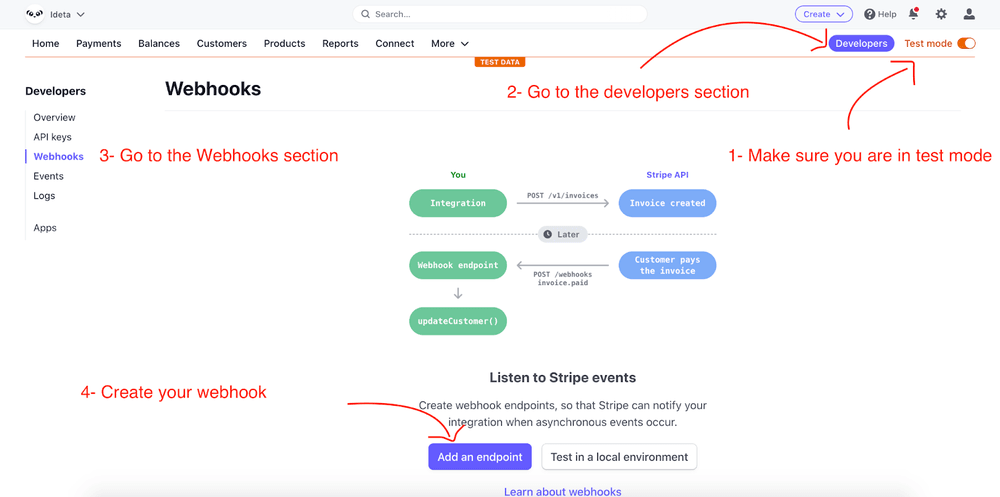
Task: Click the Webhook endpoint diagram node
Action: click(x=458, y=265)
